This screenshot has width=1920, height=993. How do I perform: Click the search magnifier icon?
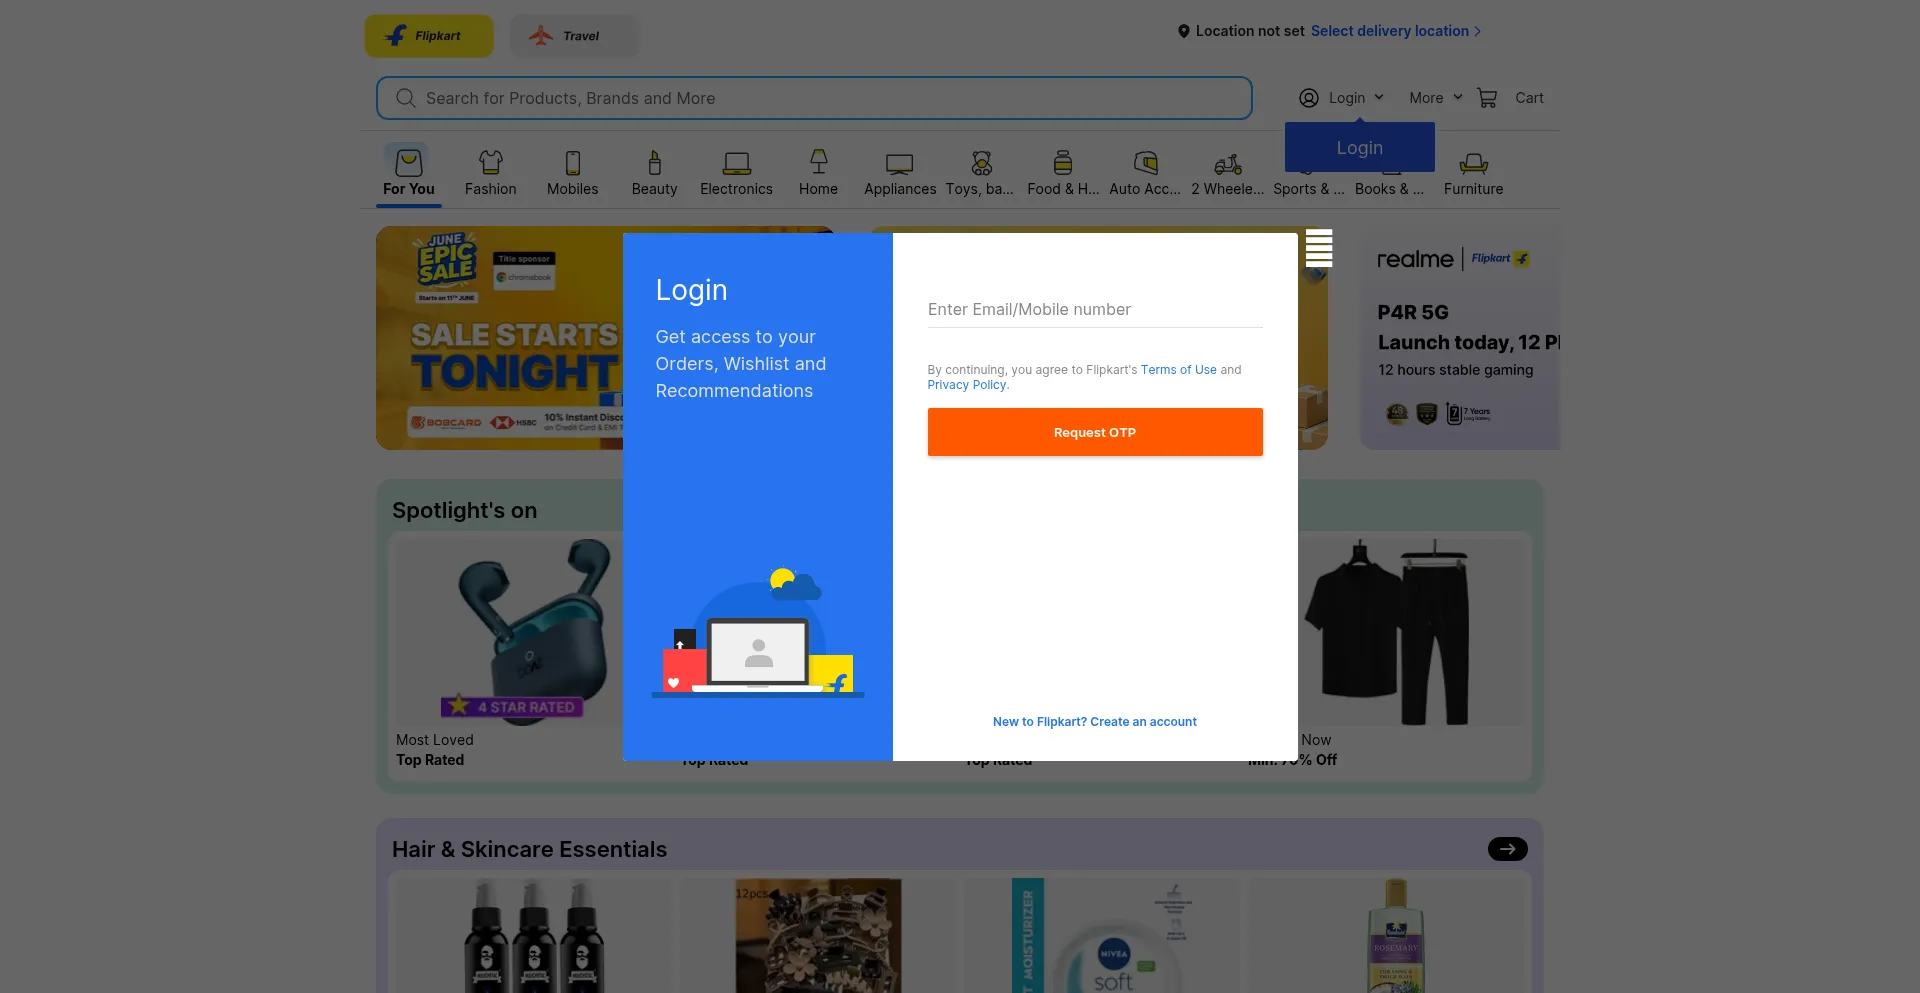point(405,98)
